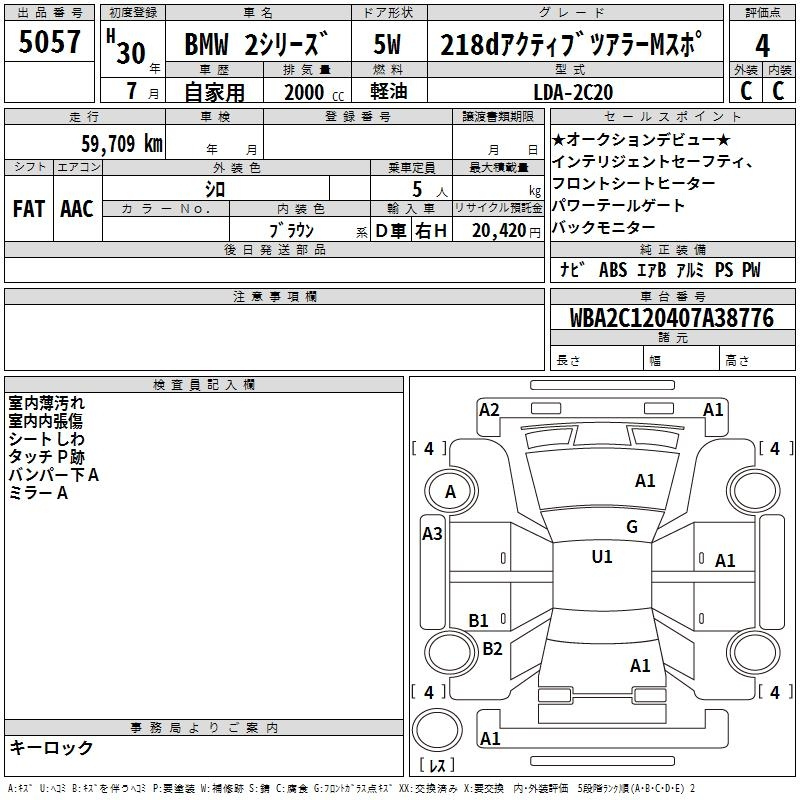800x800 pixels.
Task: Click the A2 damage mark on diagram
Action: (489, 410)
